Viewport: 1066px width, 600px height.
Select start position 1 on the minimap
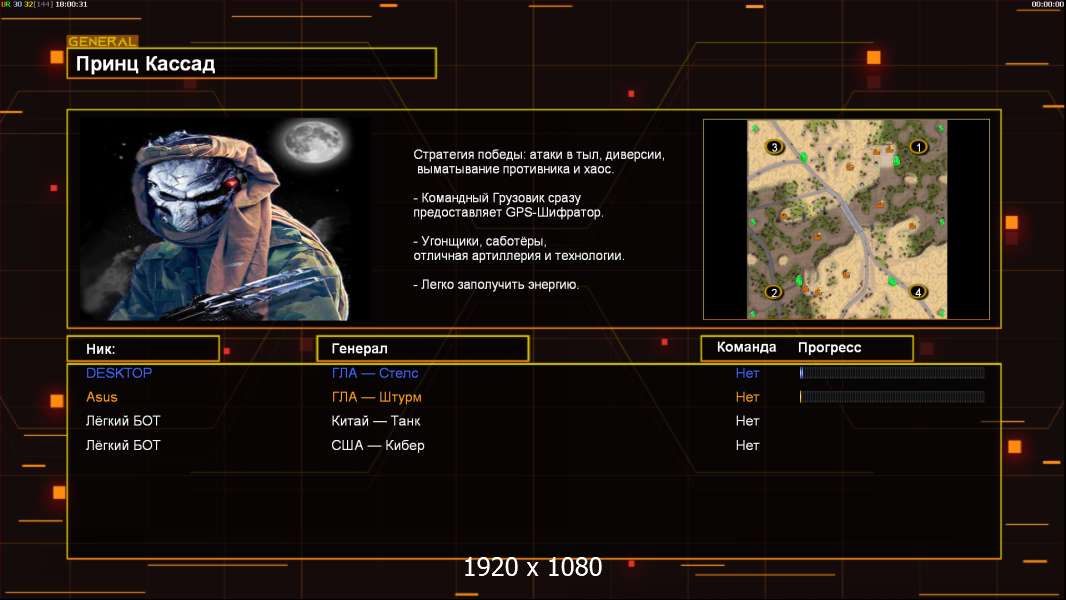pyautogui.click(x=918, y=147)
